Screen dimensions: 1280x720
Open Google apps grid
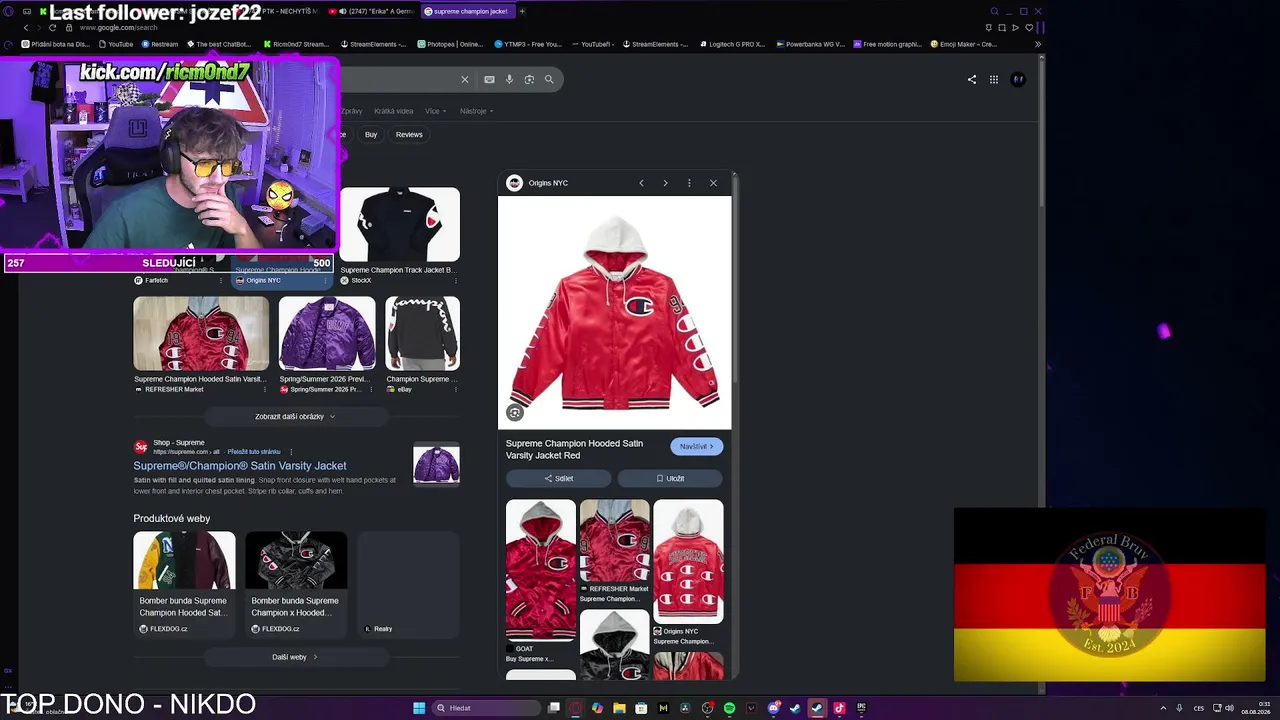point(994,79)
